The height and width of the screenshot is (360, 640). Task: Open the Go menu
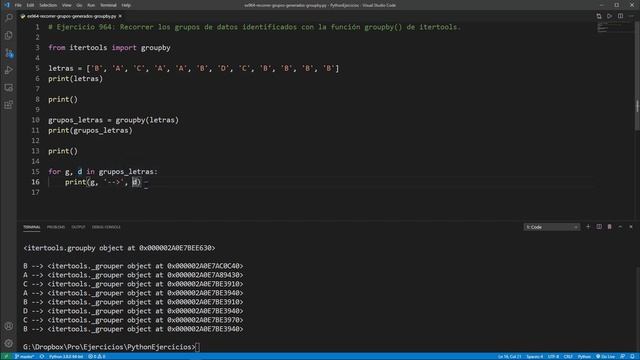pyautogui.click(x=79, y=5)
